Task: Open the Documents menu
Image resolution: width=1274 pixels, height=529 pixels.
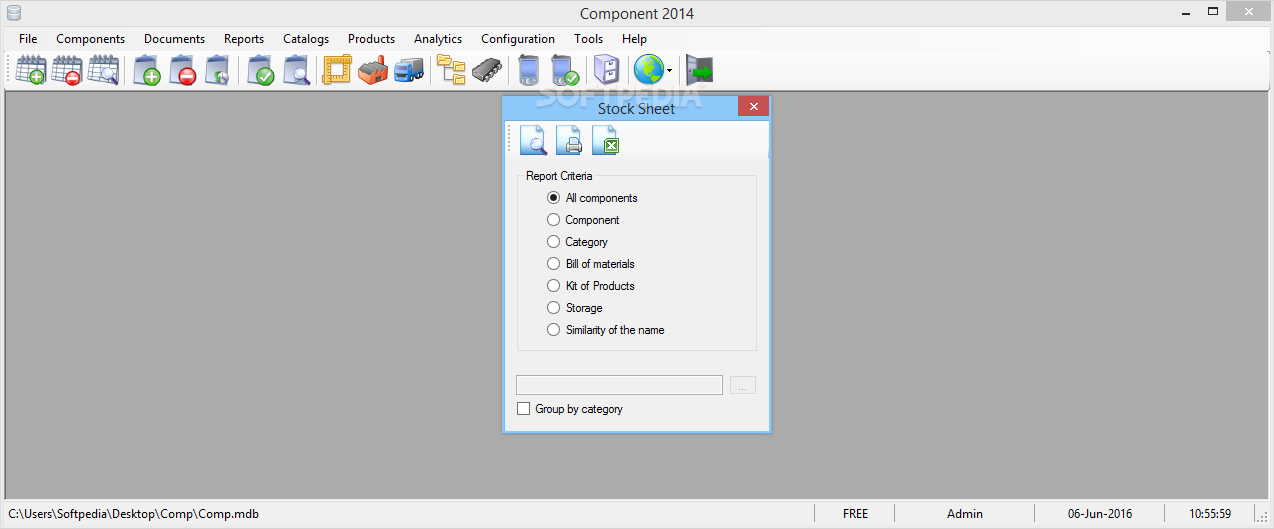Action: [x=174, y=39]
